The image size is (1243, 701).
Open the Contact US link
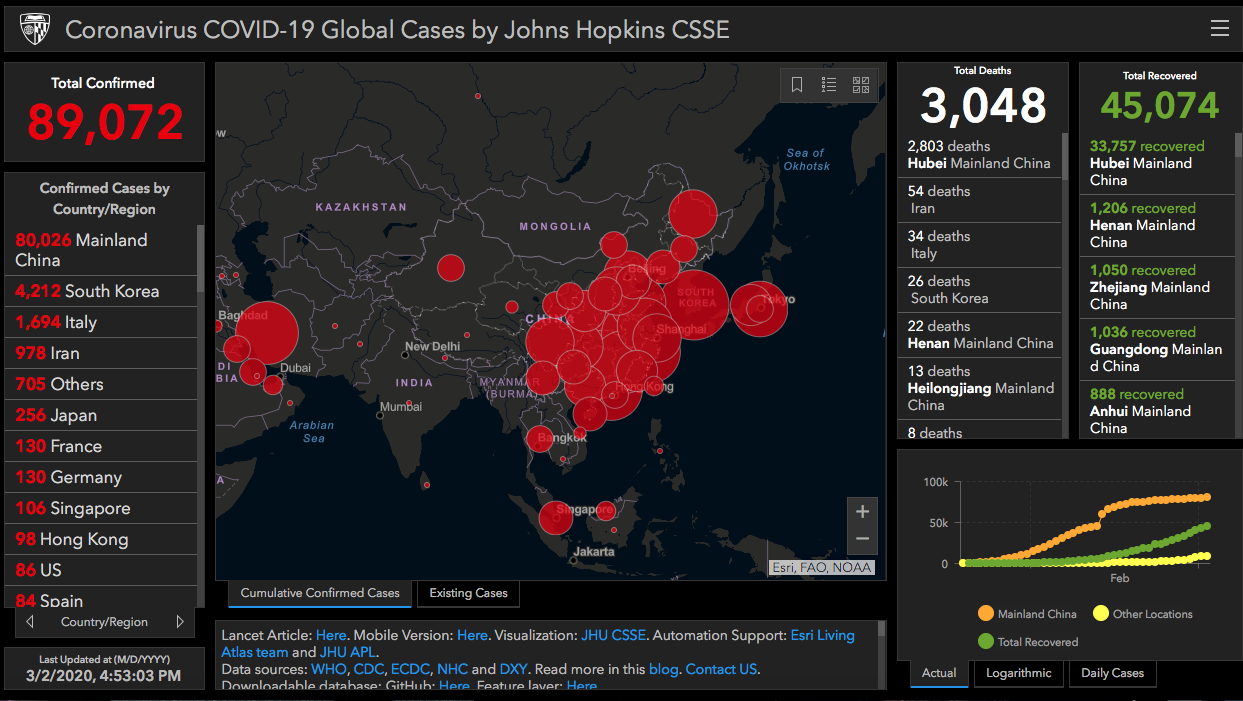pos(721,669)
